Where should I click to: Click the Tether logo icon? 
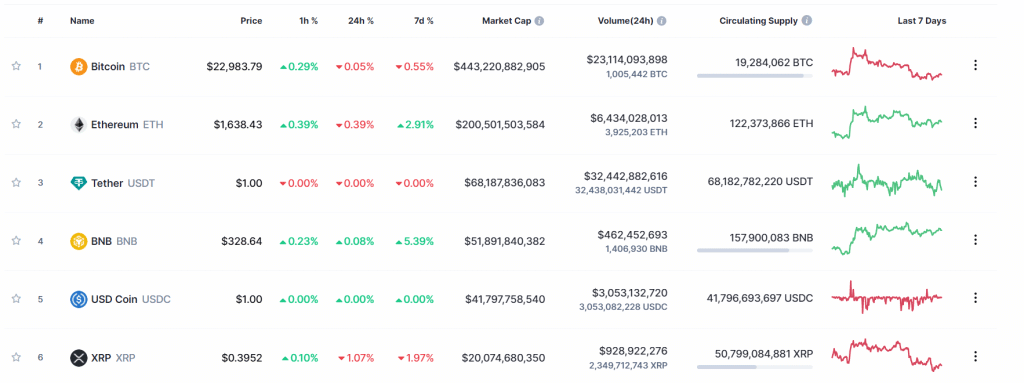click(78, 183)
